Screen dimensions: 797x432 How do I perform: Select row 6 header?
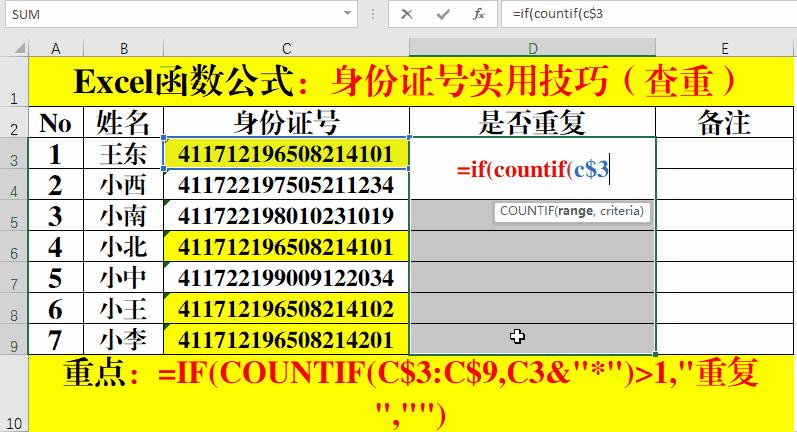(x=14, y=246)
